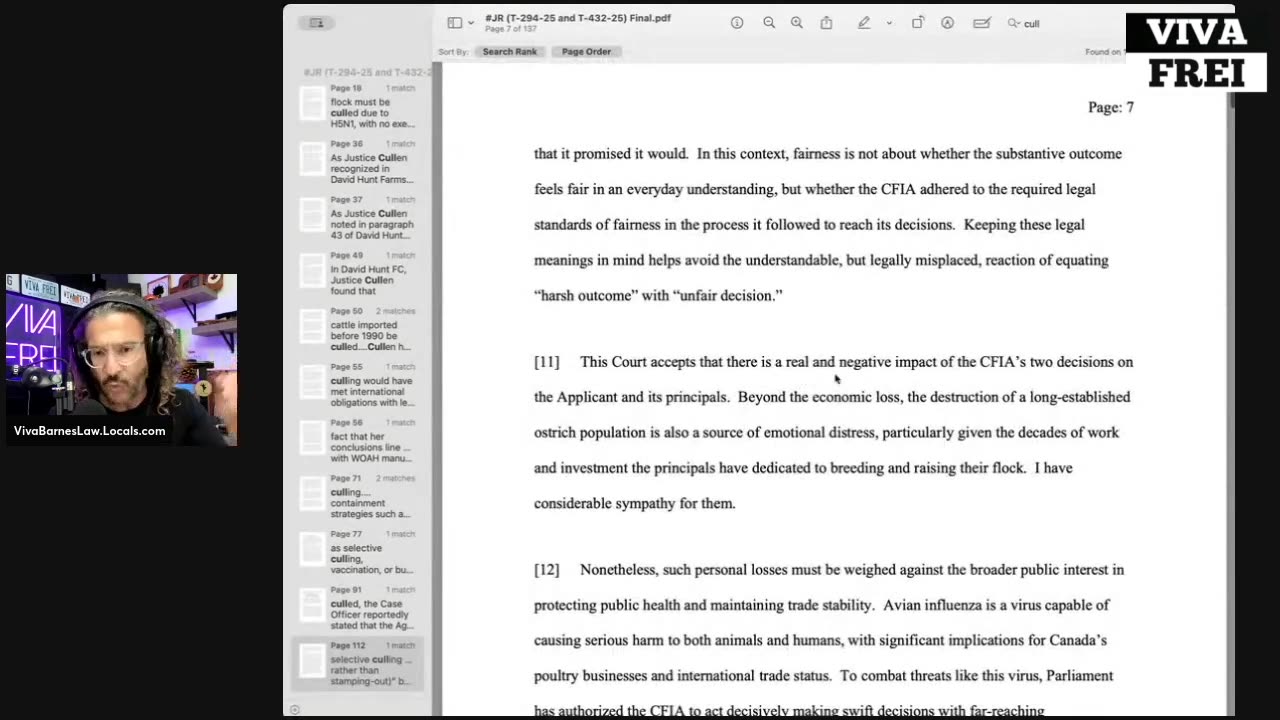Toggle the sidebar view button

pyautogui.click(x=454, y=23)
